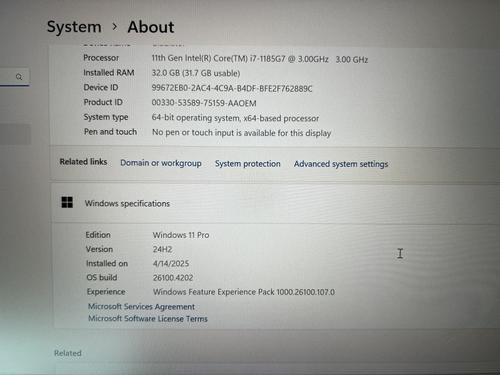Select the Pen and touch value text
This screenshot has width=500, height=375.
pyautogui.click(x=241, y=133)
